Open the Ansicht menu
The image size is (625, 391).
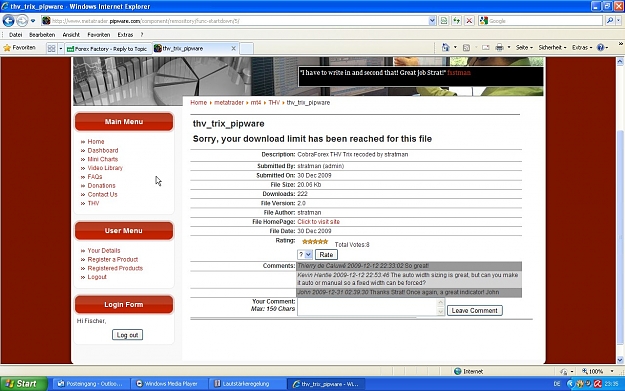pyautogui.click(x=71, y=35)
